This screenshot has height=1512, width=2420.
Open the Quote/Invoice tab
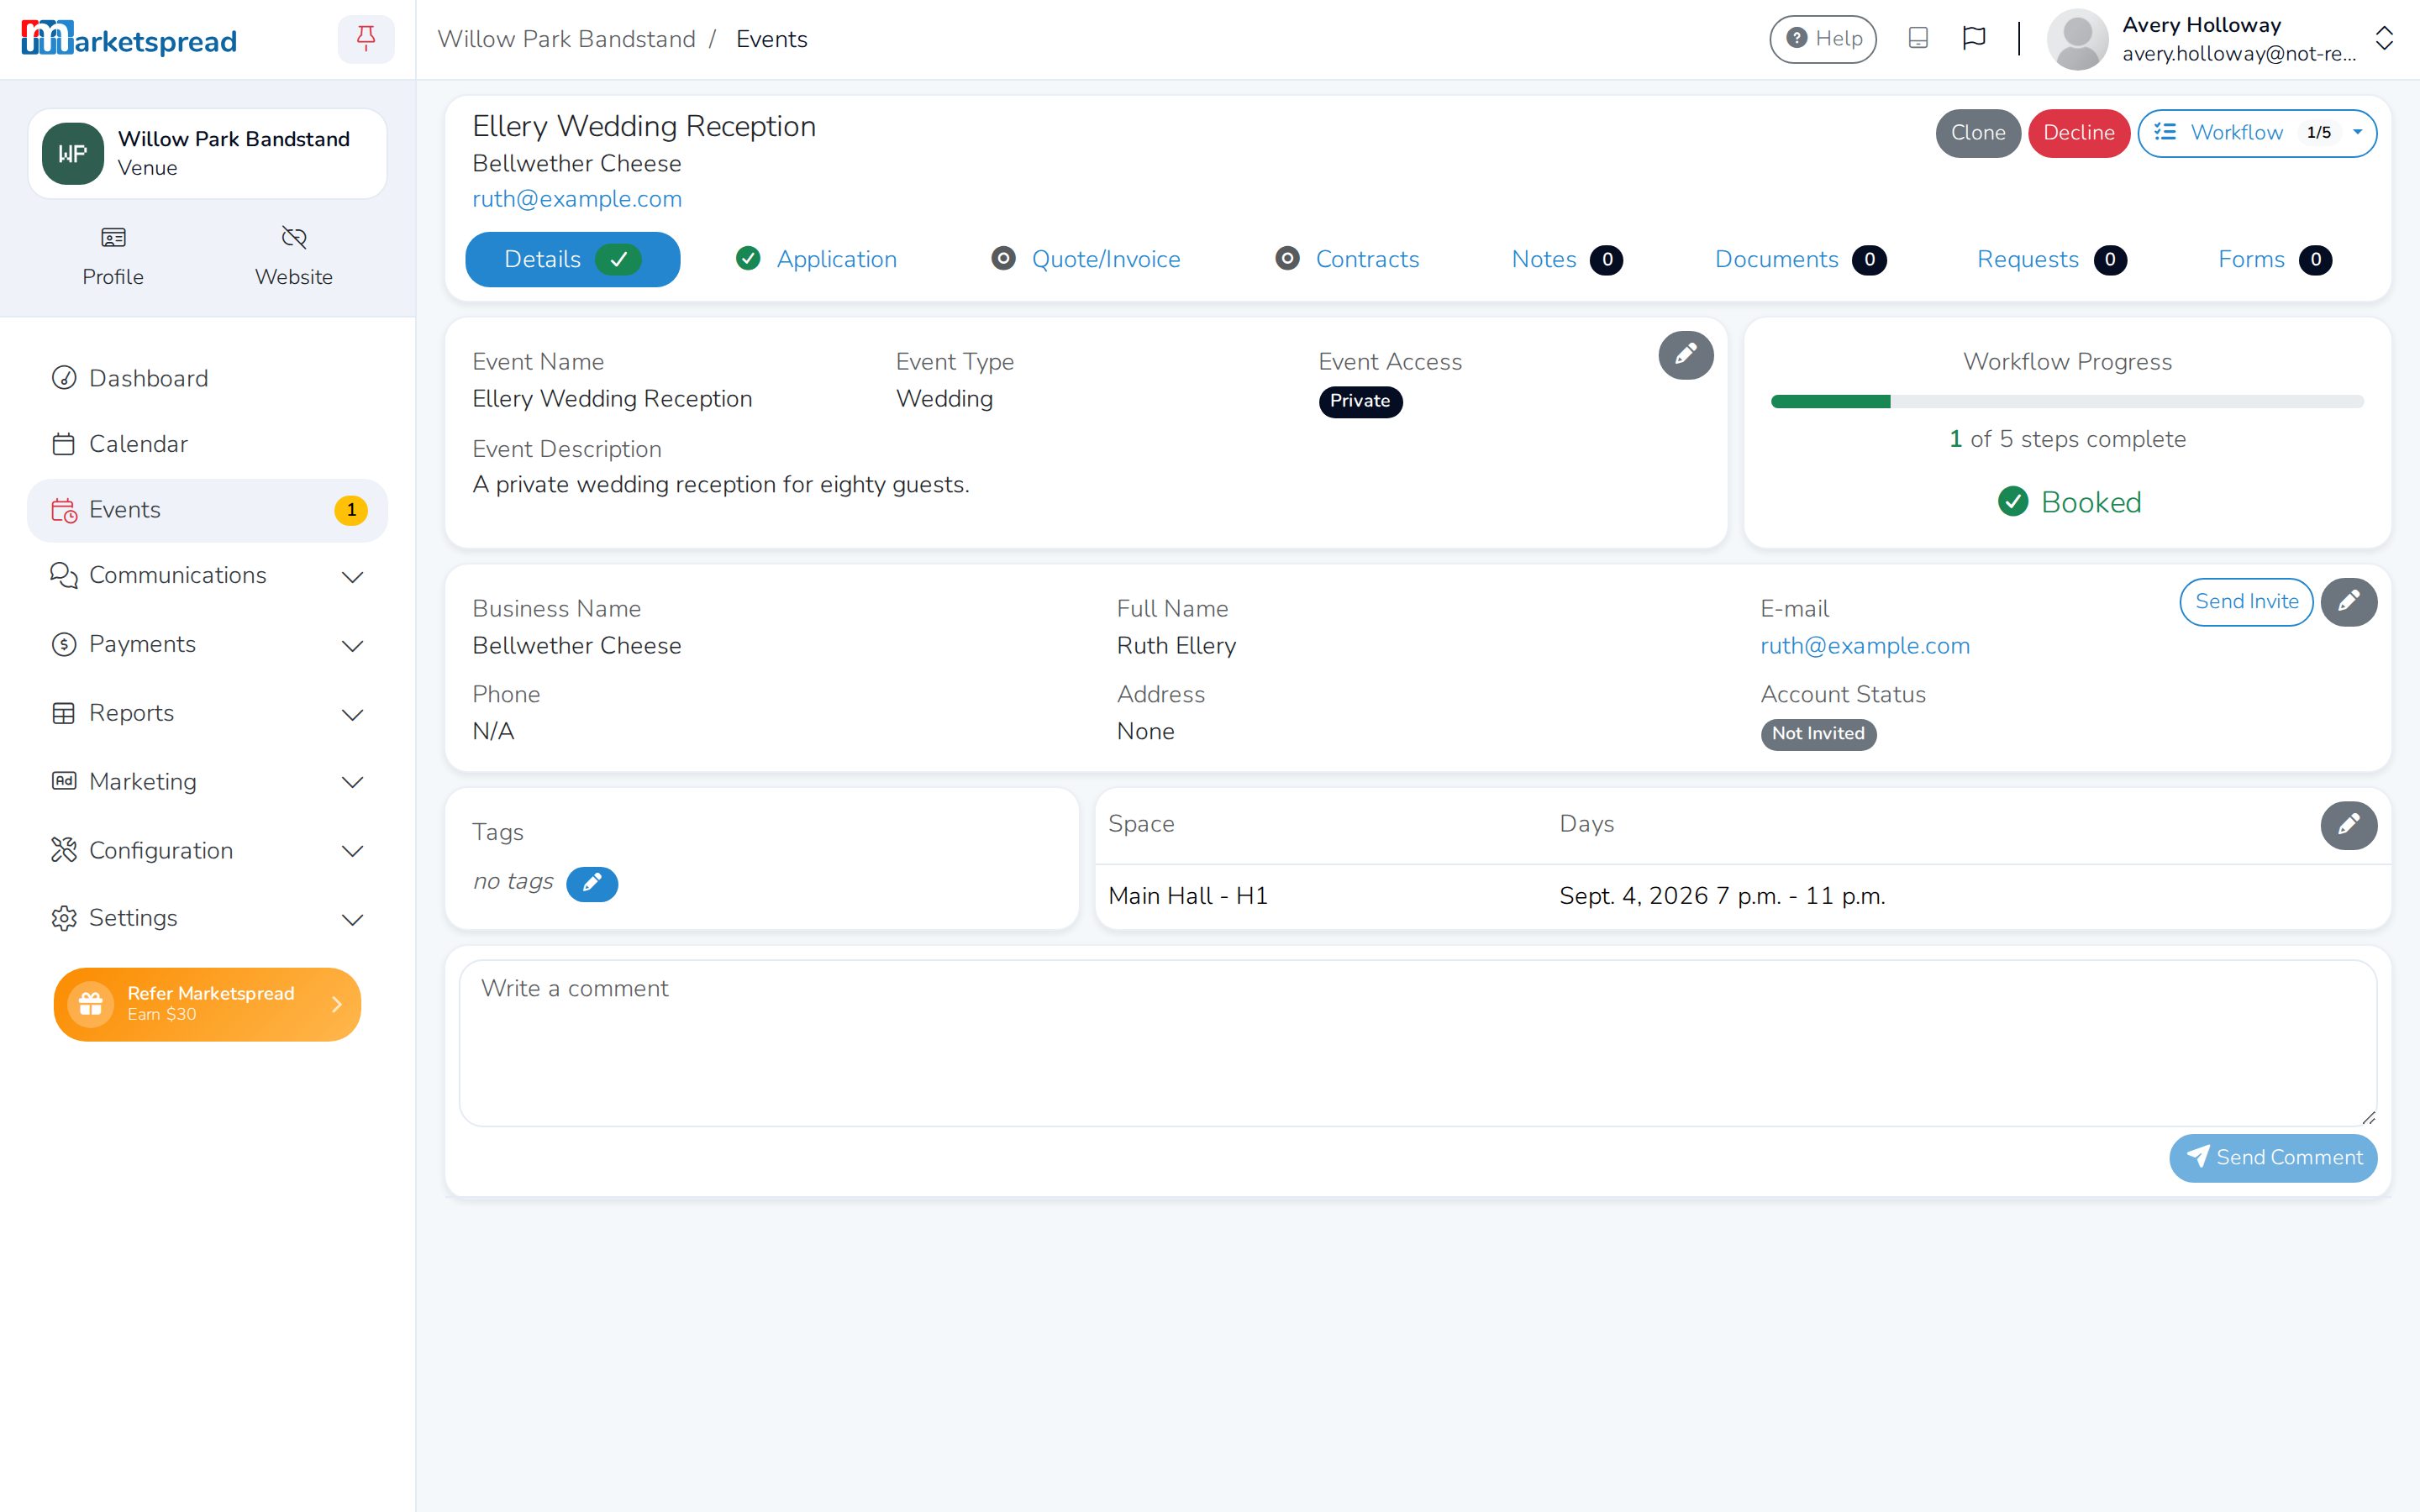(x=1086, y=260)
